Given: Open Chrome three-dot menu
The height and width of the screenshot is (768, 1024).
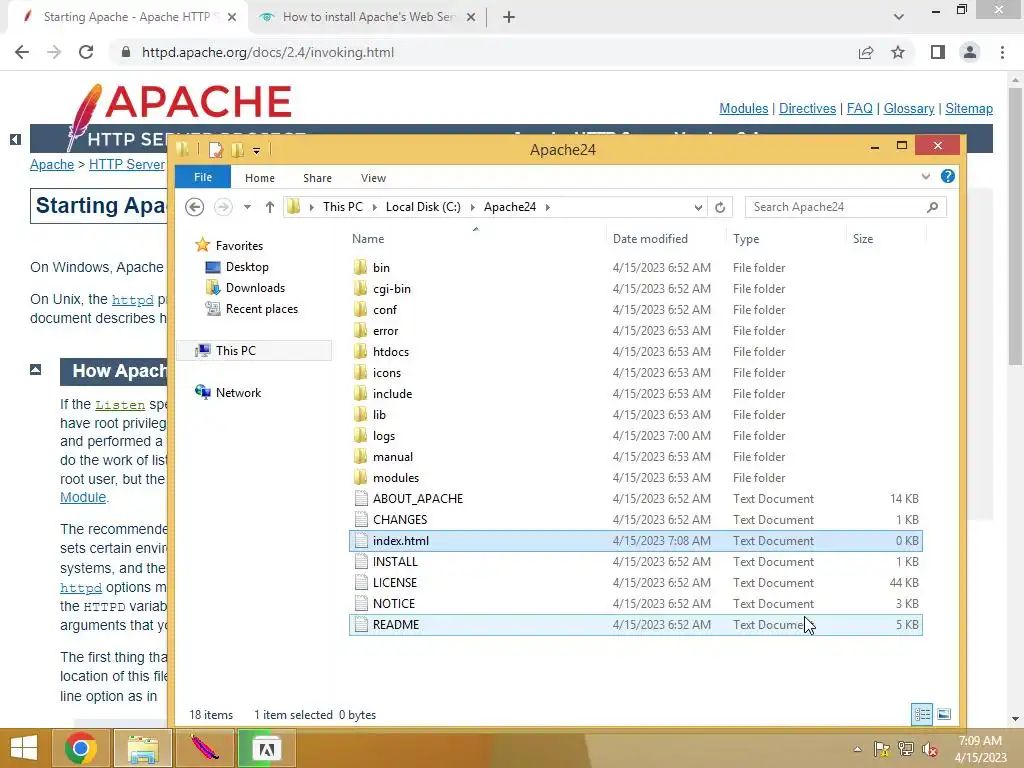Looking at the screenshot, I should (1002, 52).
